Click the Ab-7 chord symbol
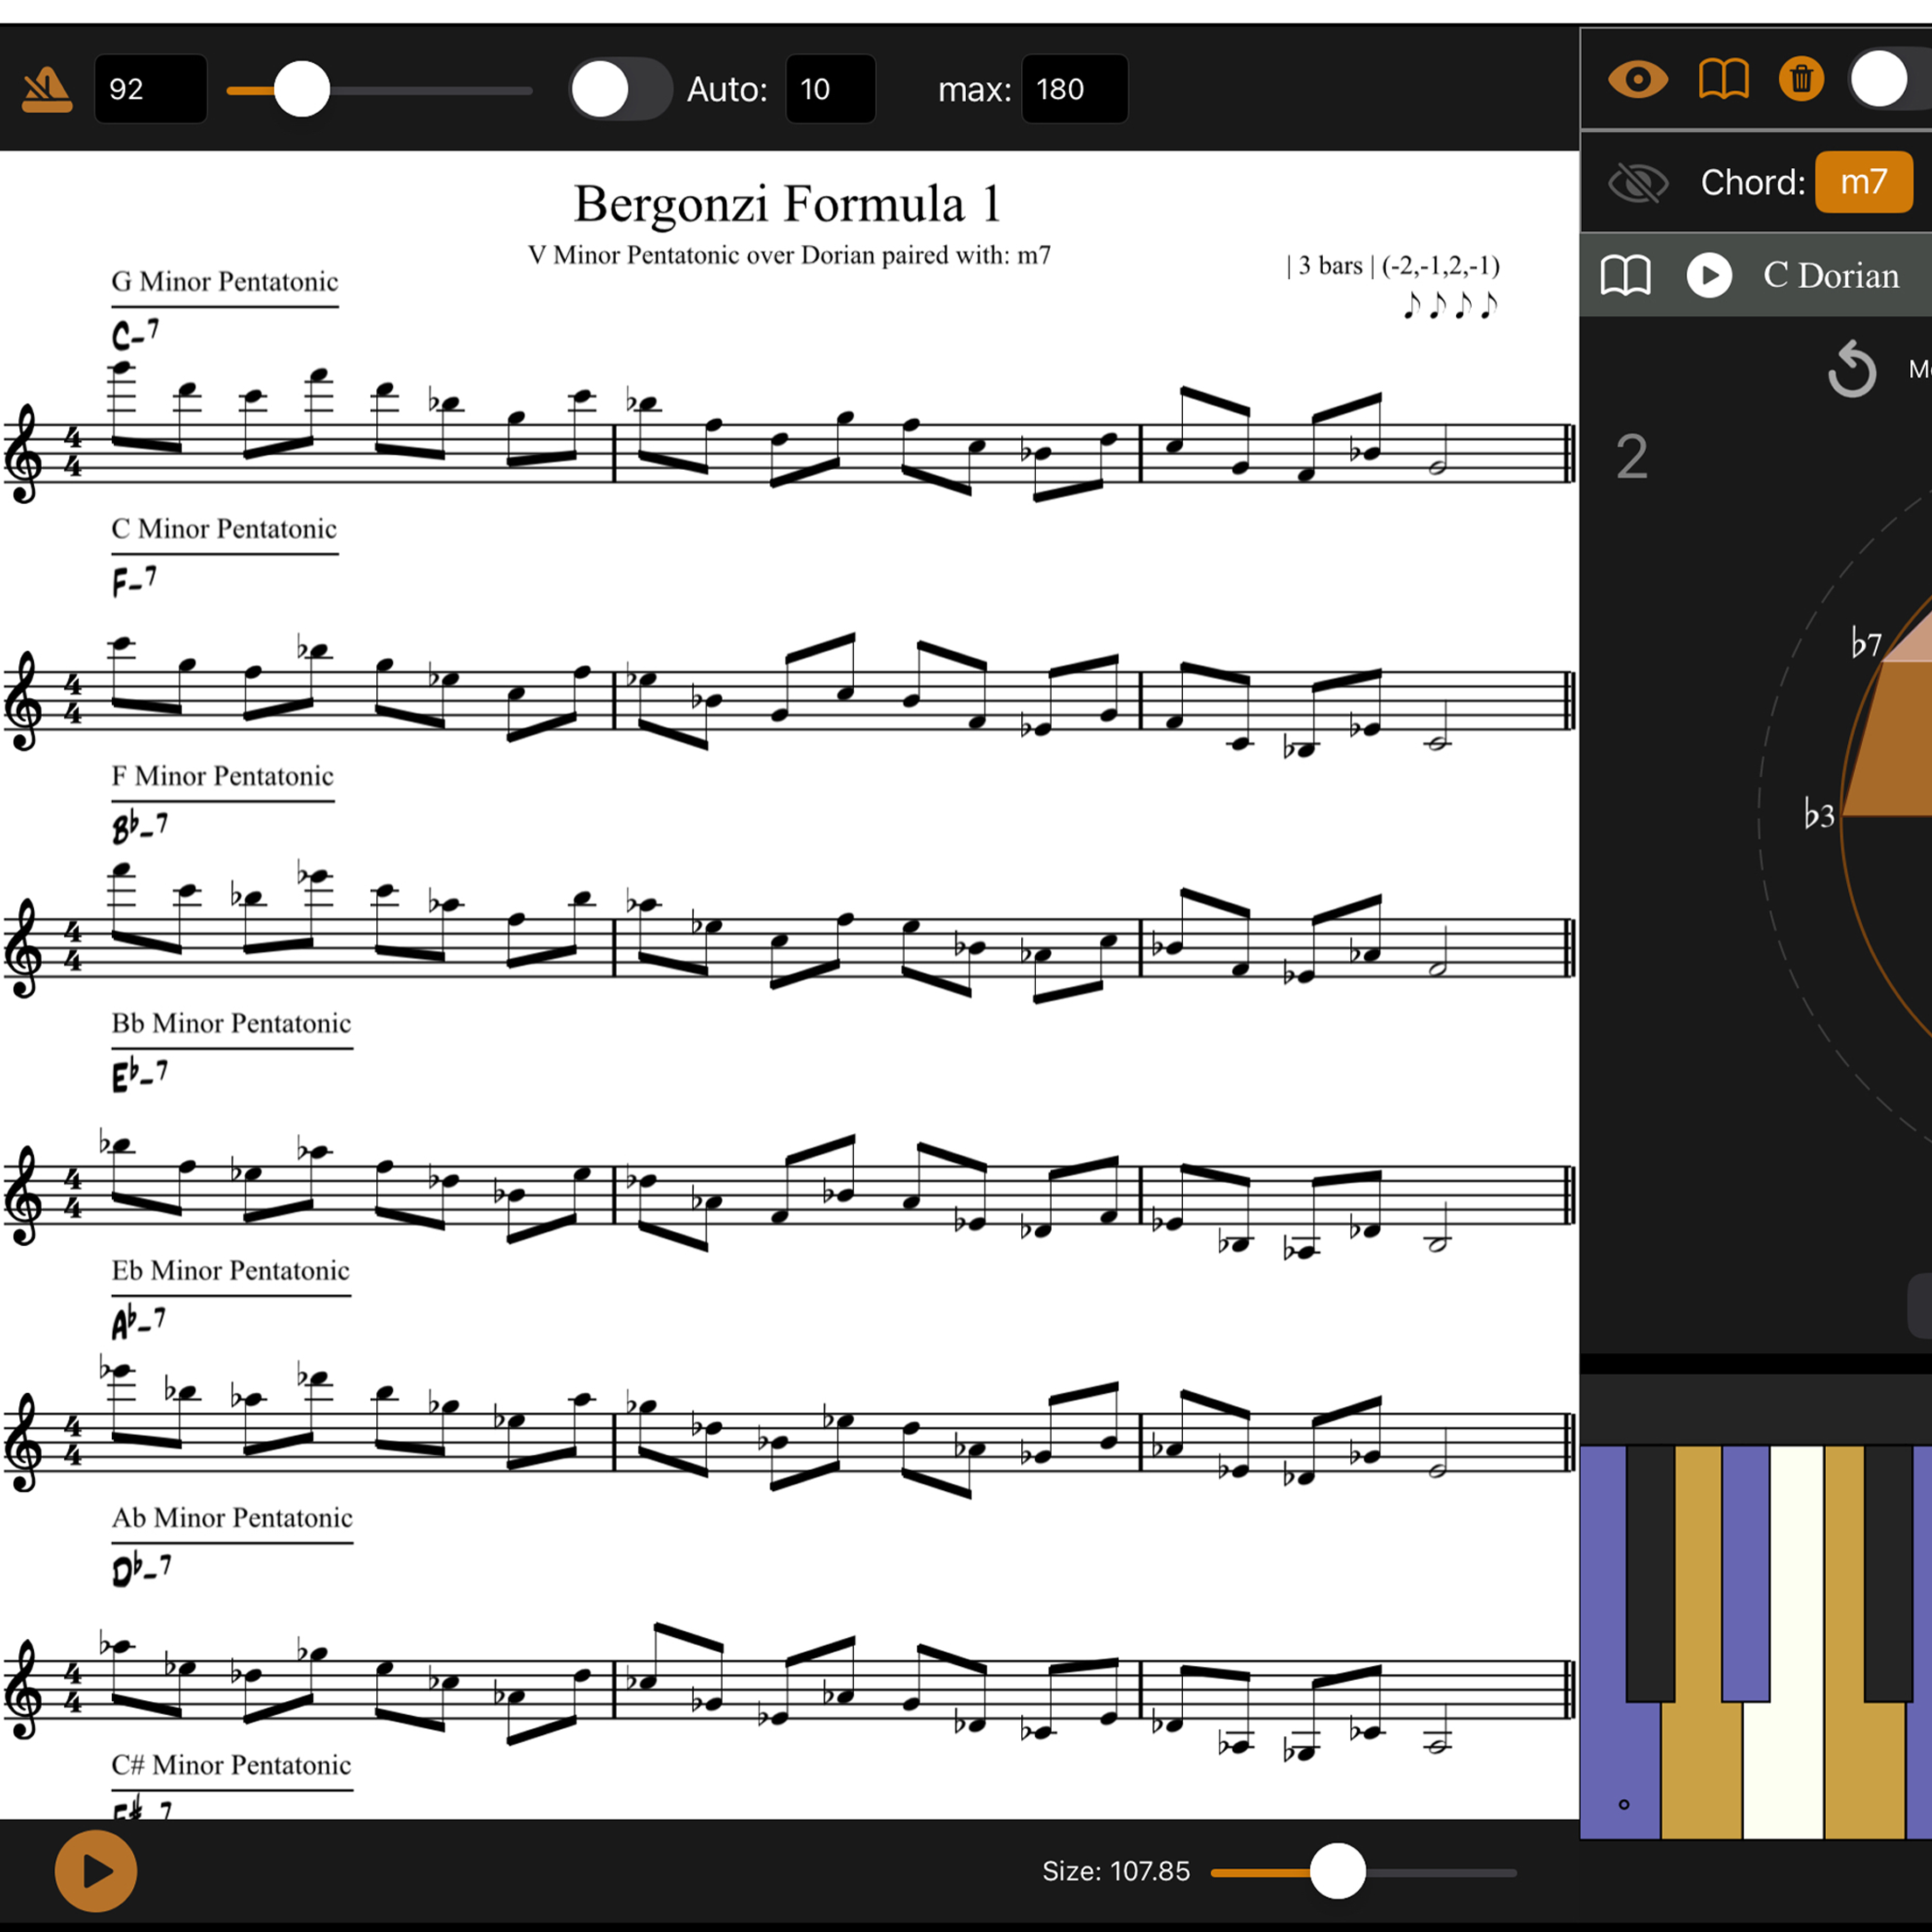This screenshot has height=1932, width=1932. 139,1322
